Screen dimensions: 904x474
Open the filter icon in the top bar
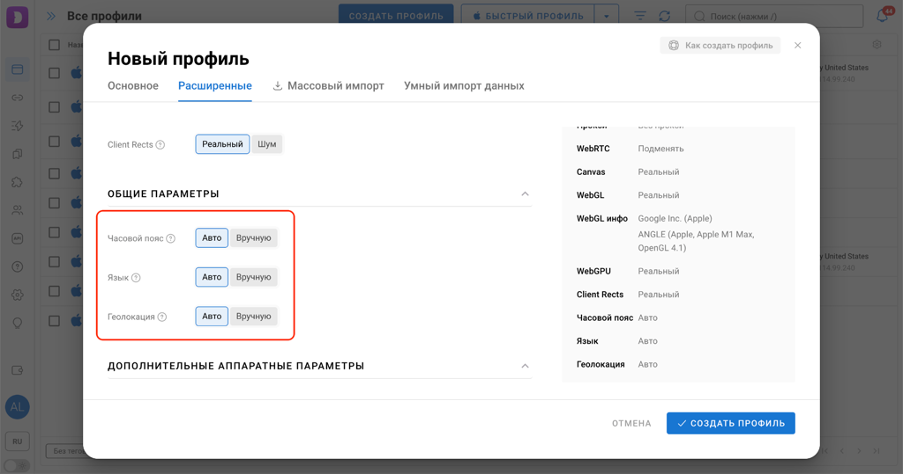pos(640,16)
